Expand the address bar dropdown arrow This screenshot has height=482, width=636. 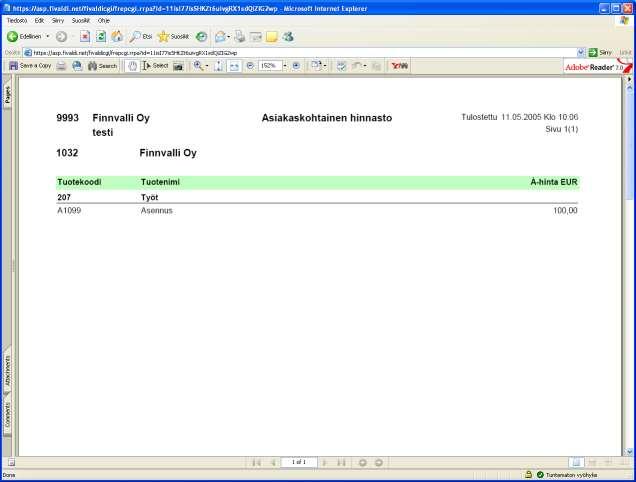[x=581, y=53]
